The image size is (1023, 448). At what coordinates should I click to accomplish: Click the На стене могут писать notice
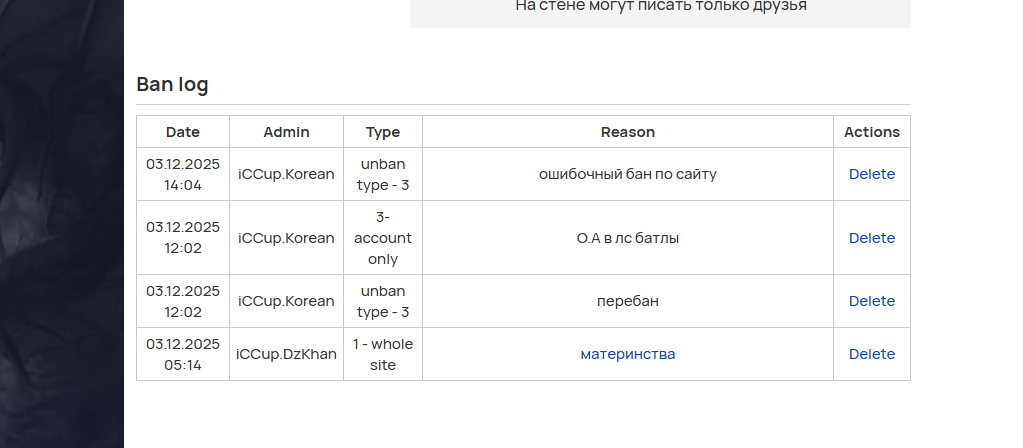660,6
